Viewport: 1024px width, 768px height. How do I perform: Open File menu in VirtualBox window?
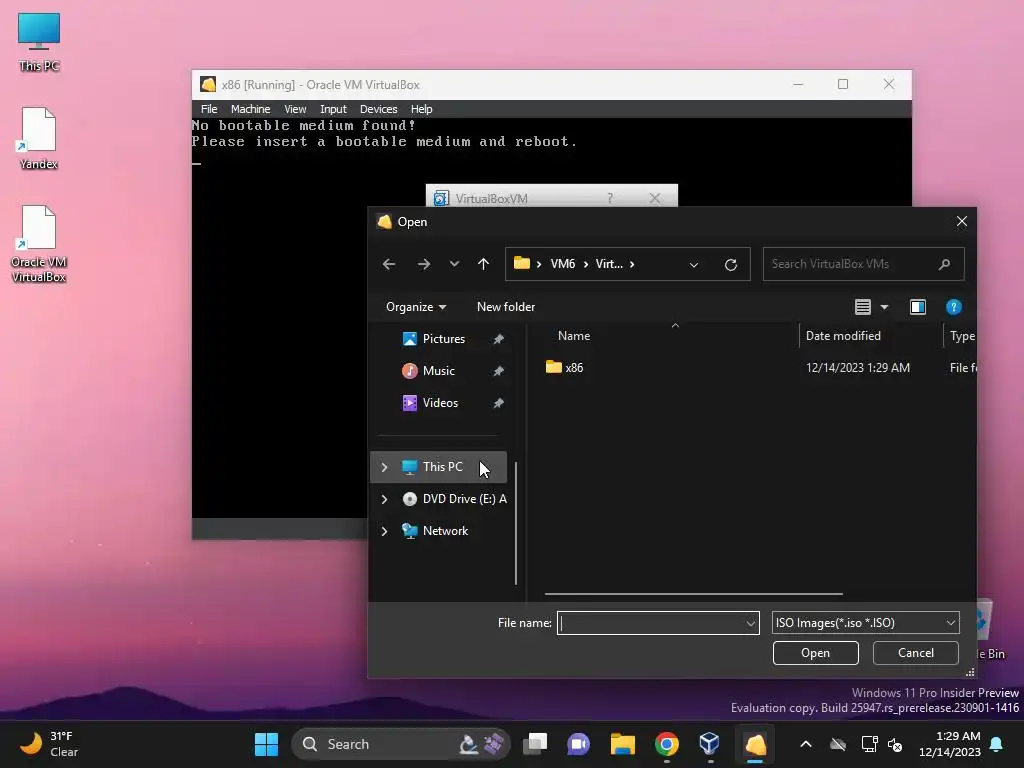point(209,109)
